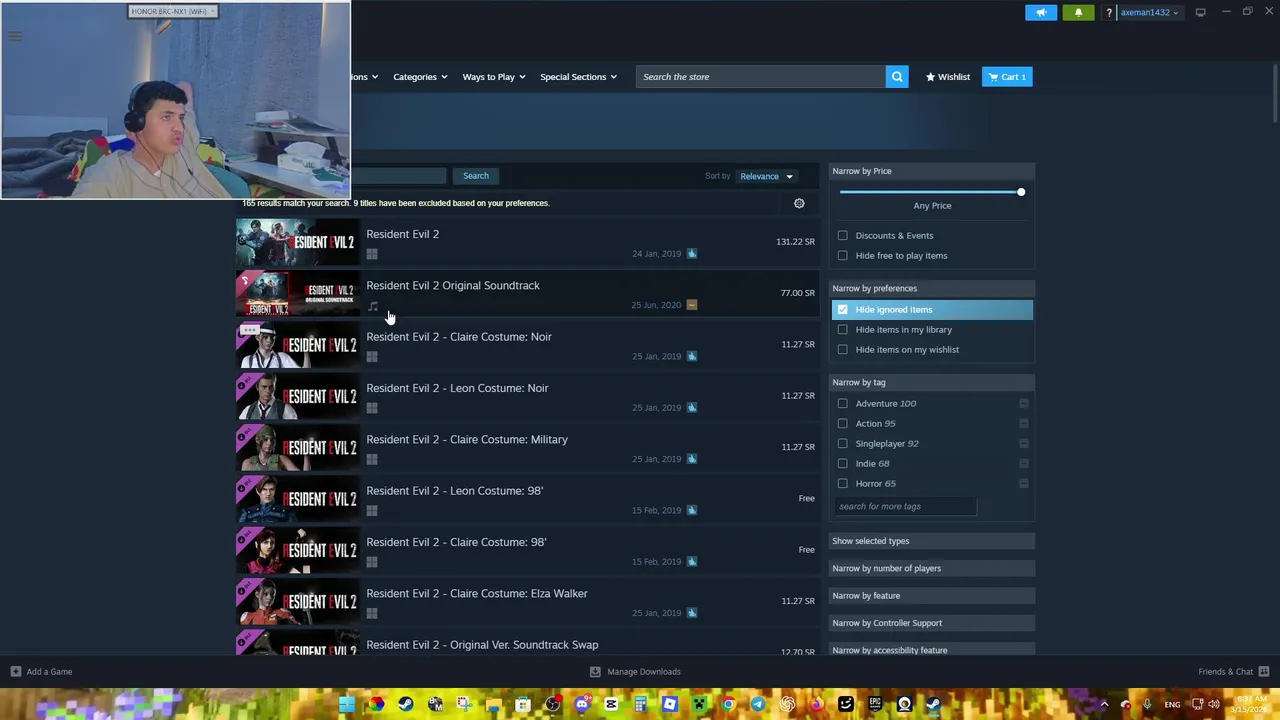Tick the Singleplayer tag checkbox
This screenshot has width=1280, height=720.
(x=843, y=444)
